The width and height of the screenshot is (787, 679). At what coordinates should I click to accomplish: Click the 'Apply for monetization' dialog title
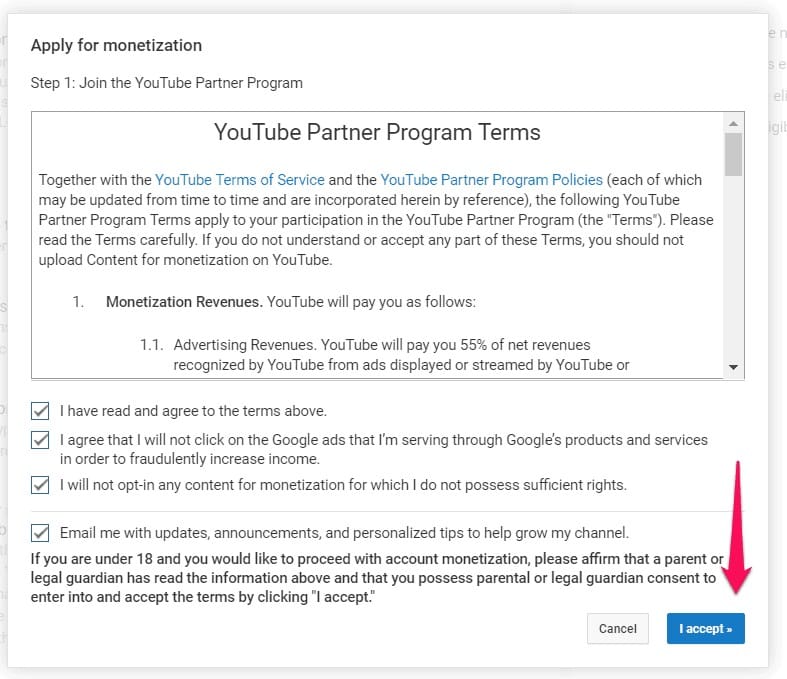116,45
